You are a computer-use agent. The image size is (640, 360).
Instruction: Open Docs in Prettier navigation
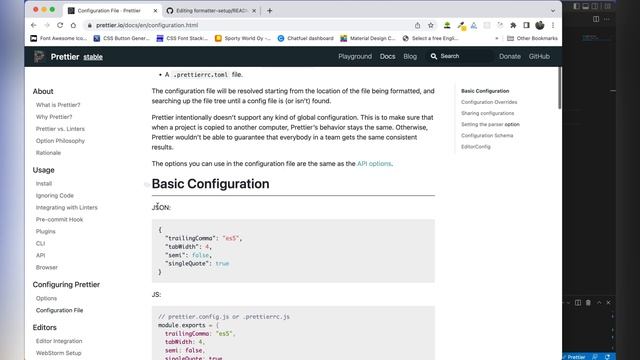pyautogui.click(x=387, y=56)
